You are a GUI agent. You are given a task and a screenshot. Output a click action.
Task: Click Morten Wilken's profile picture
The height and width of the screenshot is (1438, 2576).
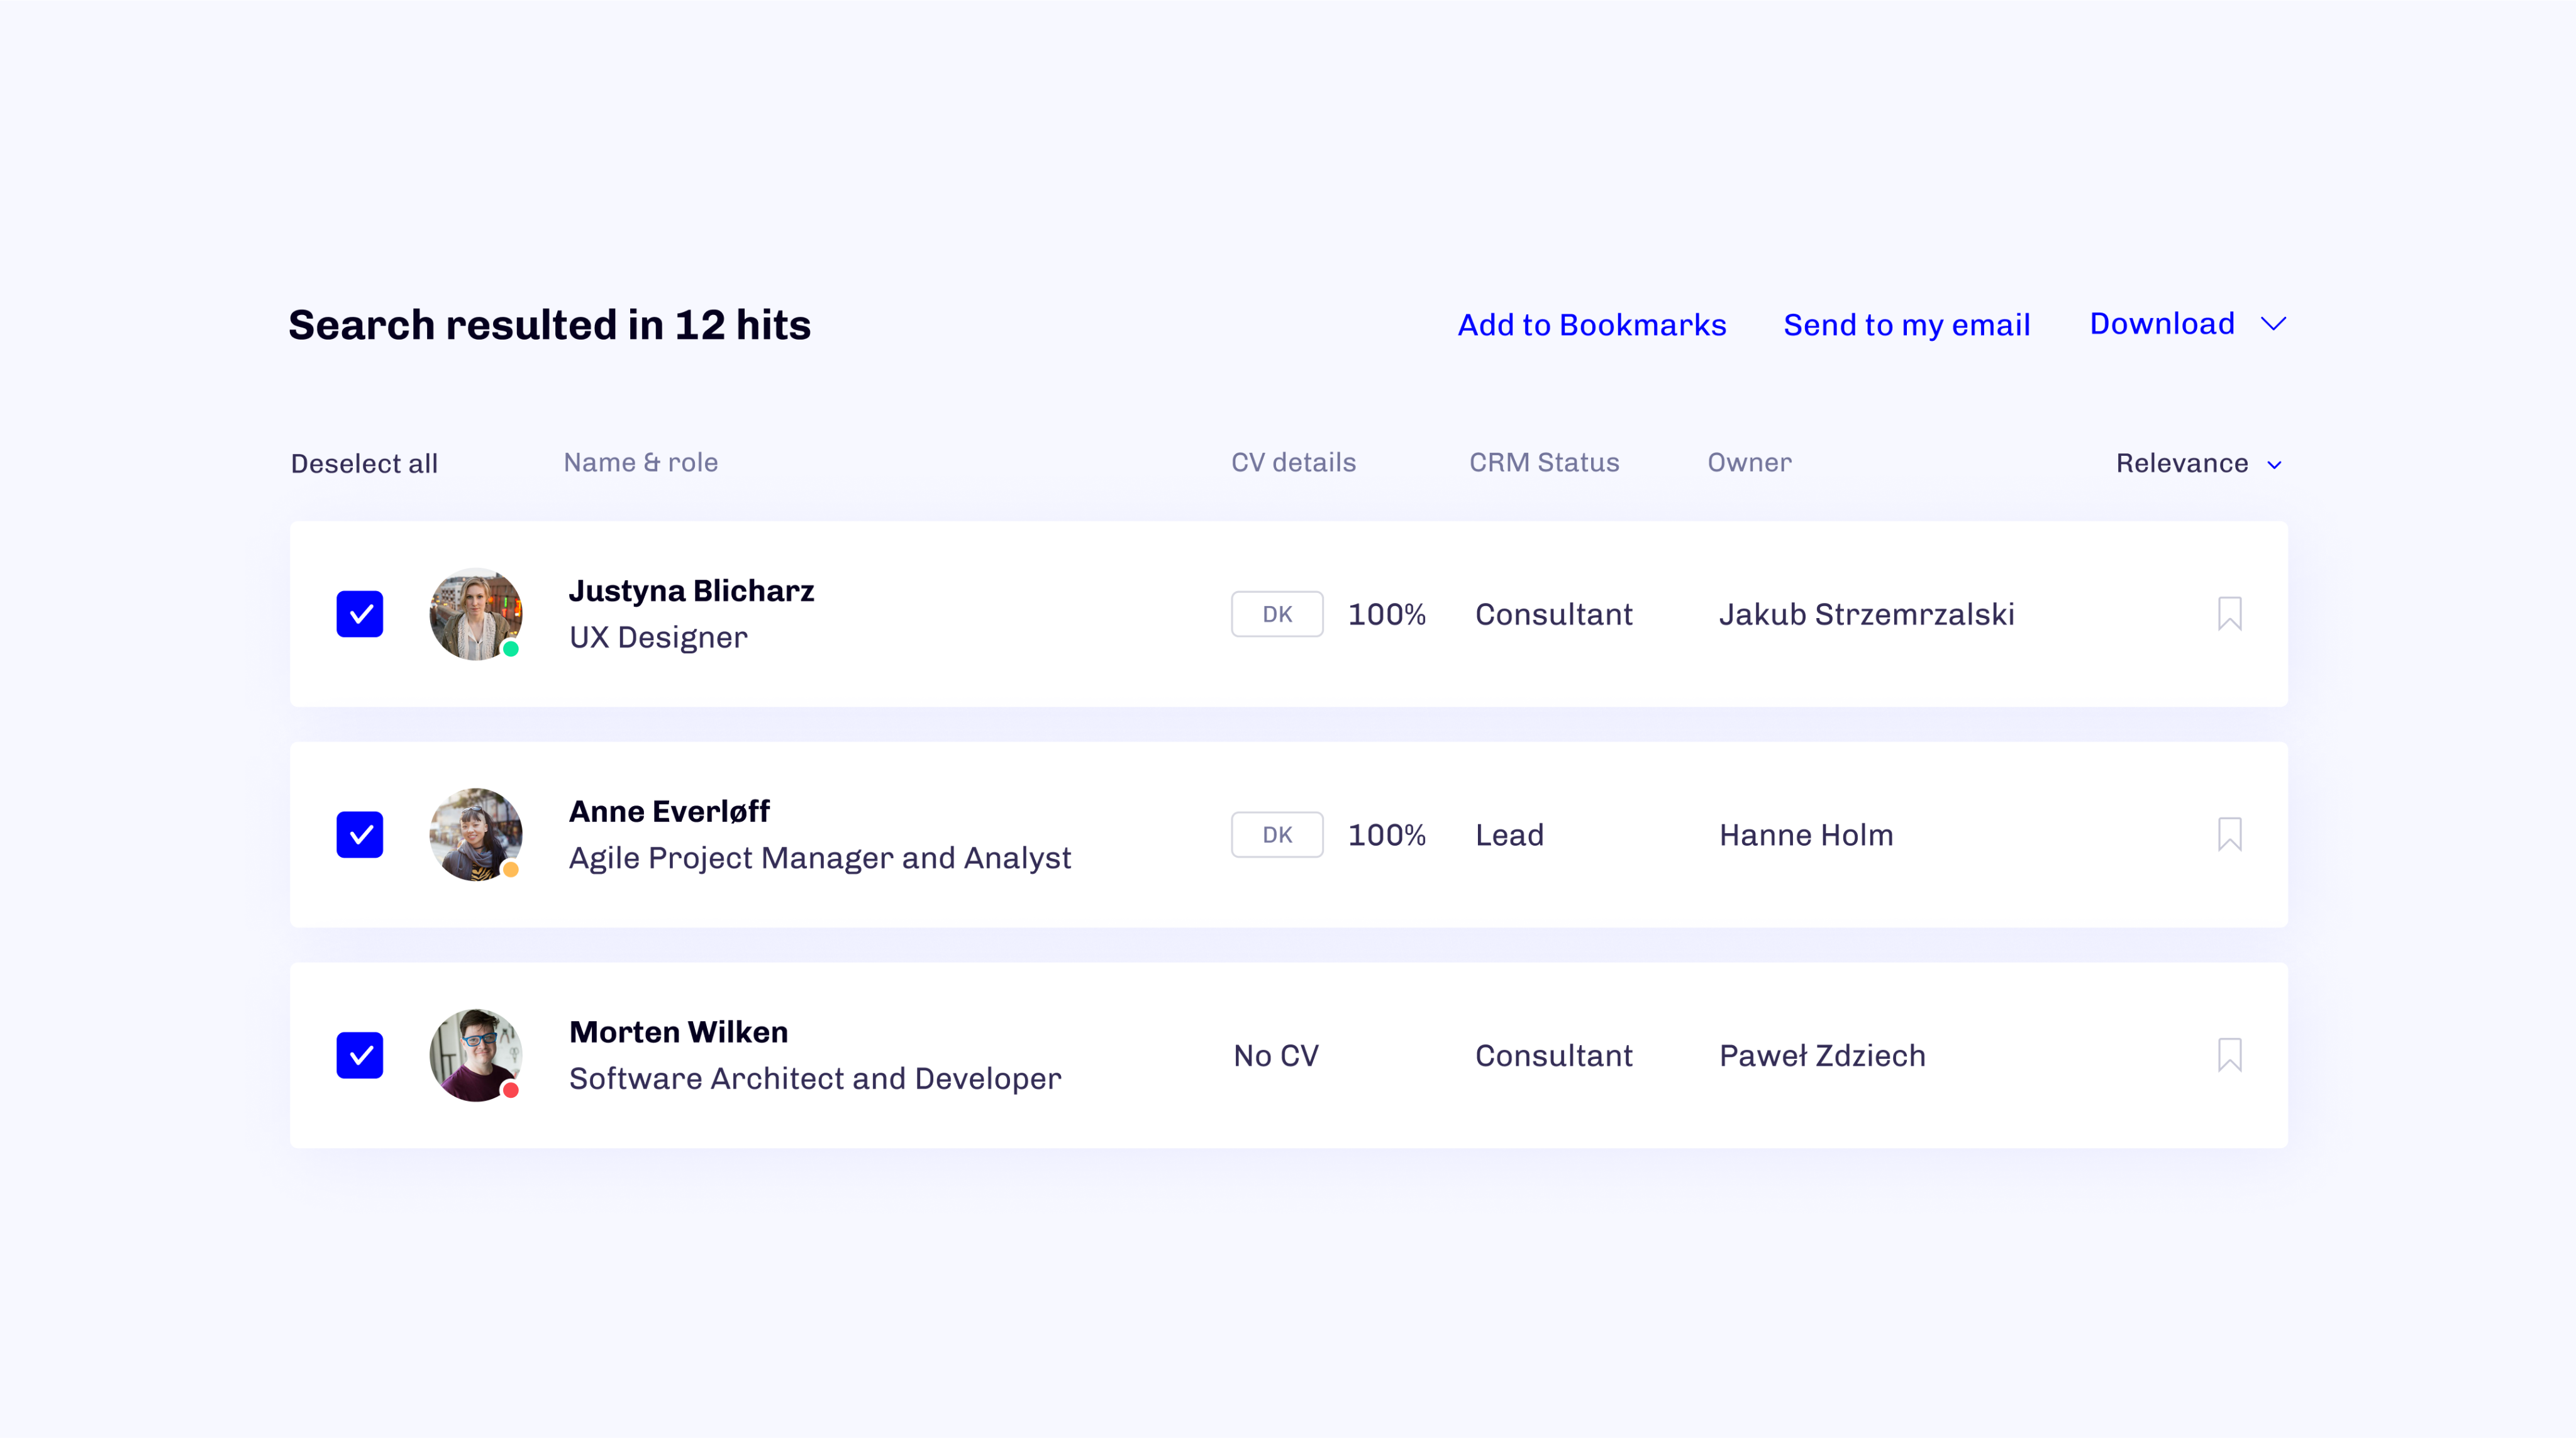(x=475, y=1055)
